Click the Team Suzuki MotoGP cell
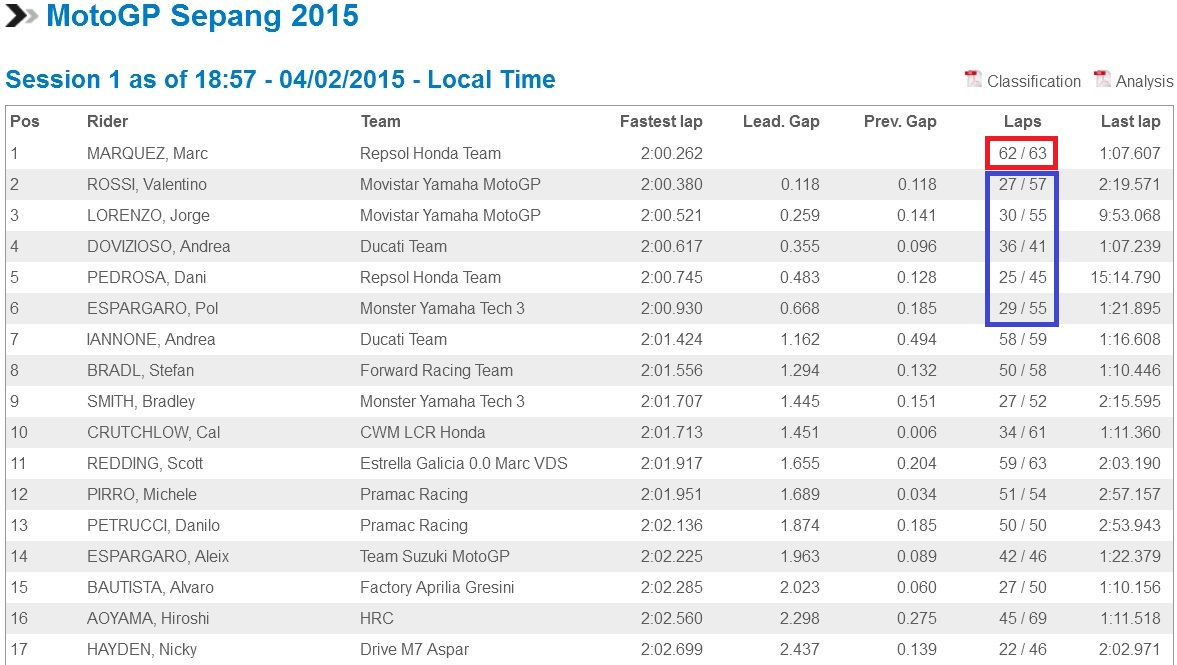This screenshot has width=1177, height=665. (x=434, y=557)
